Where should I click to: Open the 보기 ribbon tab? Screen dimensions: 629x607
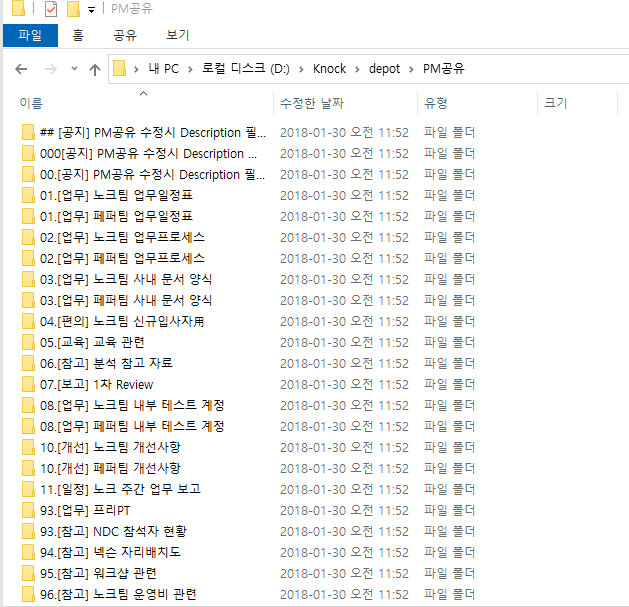(x=177, y=35)
